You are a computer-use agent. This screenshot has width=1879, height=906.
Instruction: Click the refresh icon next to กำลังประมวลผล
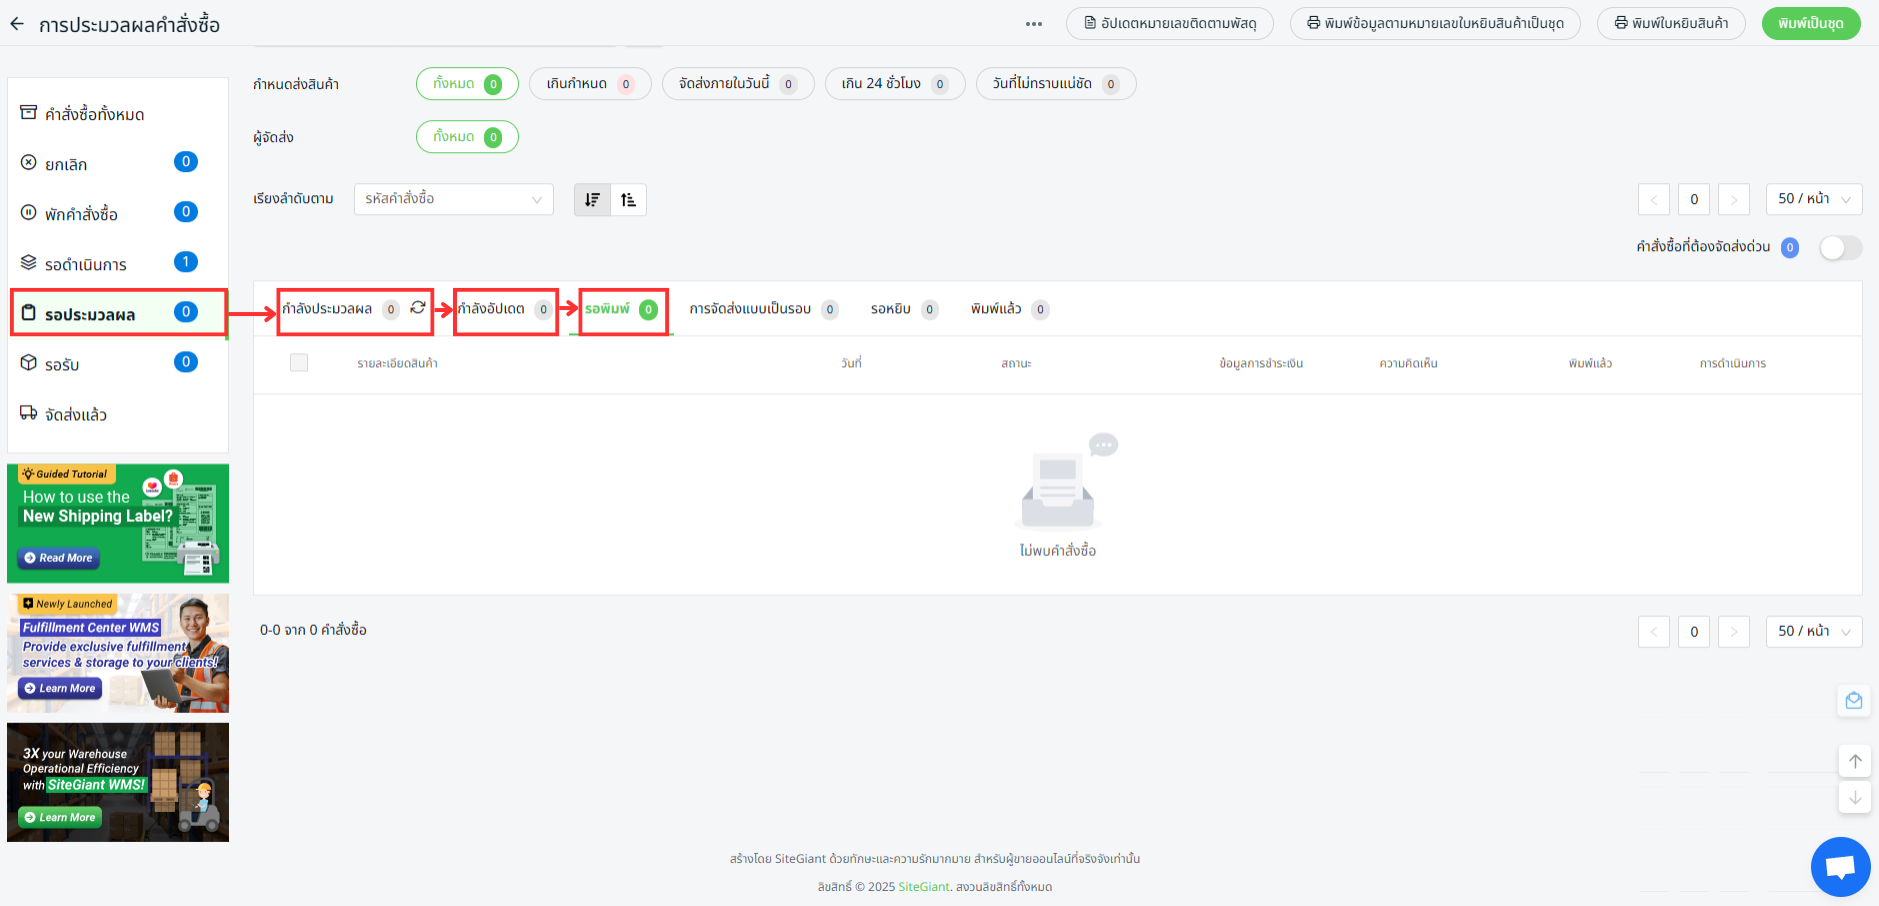click(418, 308)
